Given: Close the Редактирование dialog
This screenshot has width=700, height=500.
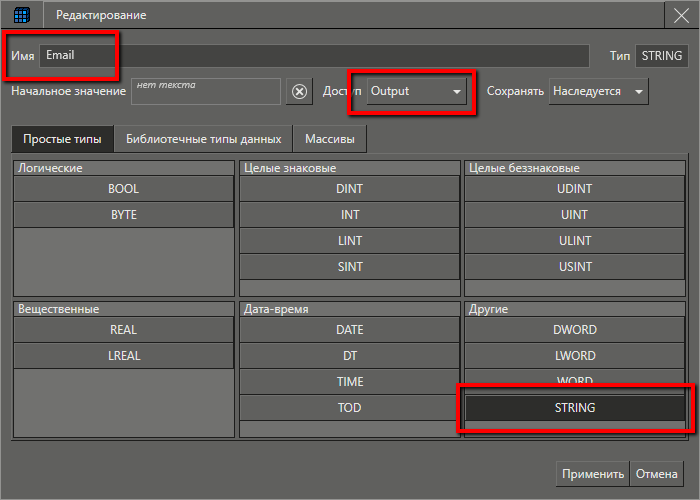Looking at the screenshot, I should pyautogui.click(x=680, y=15).
